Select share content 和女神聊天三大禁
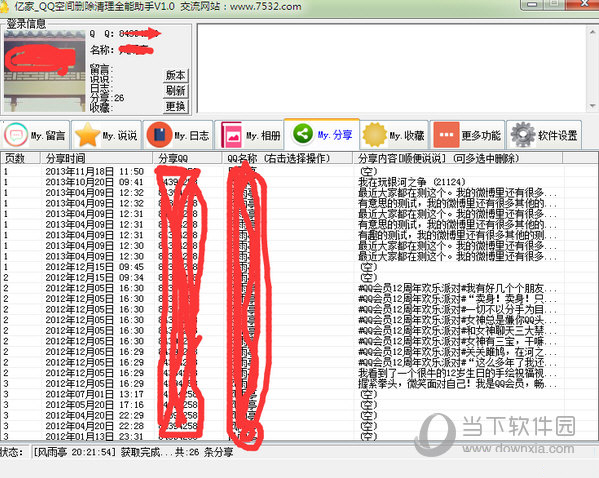 [x=457, y=331]
